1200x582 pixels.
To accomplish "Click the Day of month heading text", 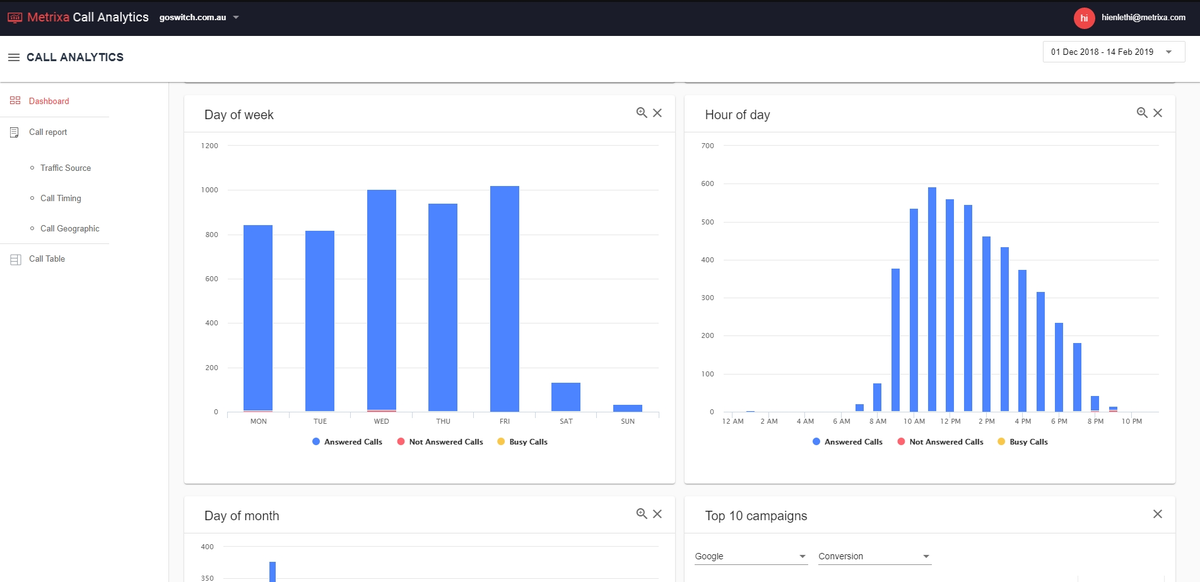I will [x=242, y=516].
